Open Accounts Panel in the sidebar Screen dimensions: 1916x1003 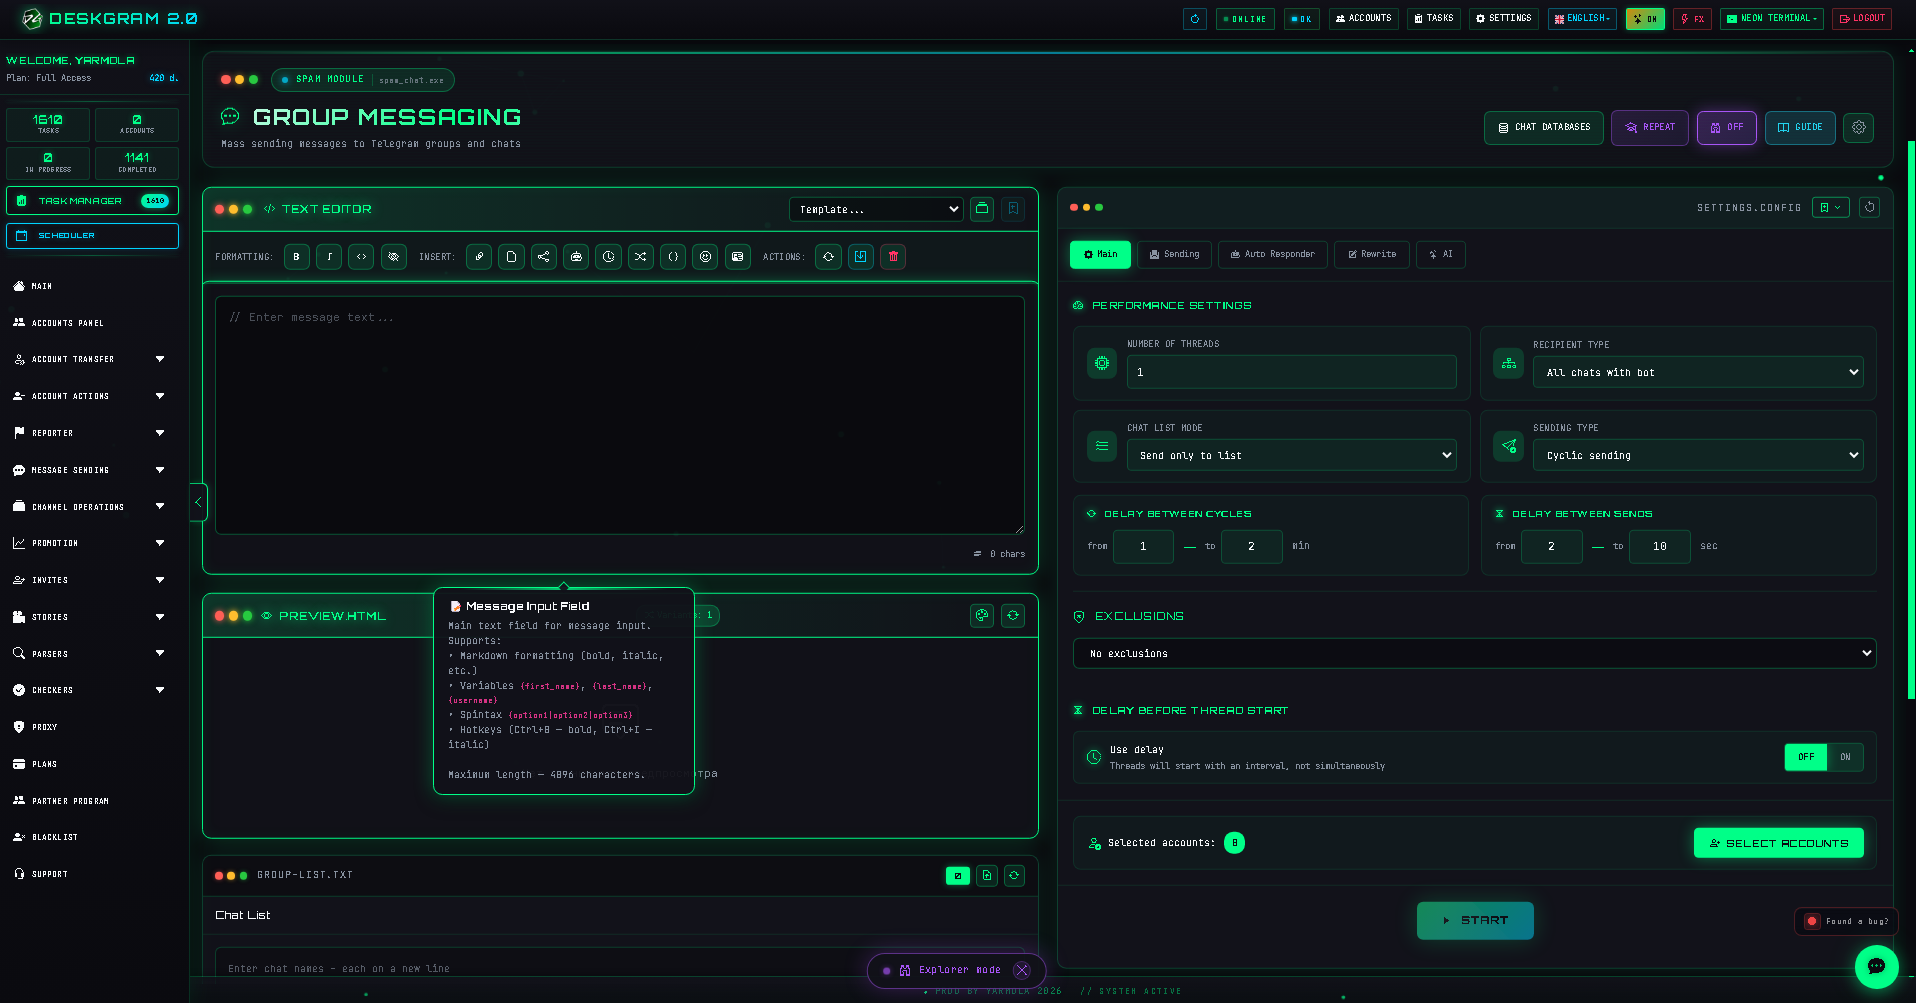tap(89, 323)
